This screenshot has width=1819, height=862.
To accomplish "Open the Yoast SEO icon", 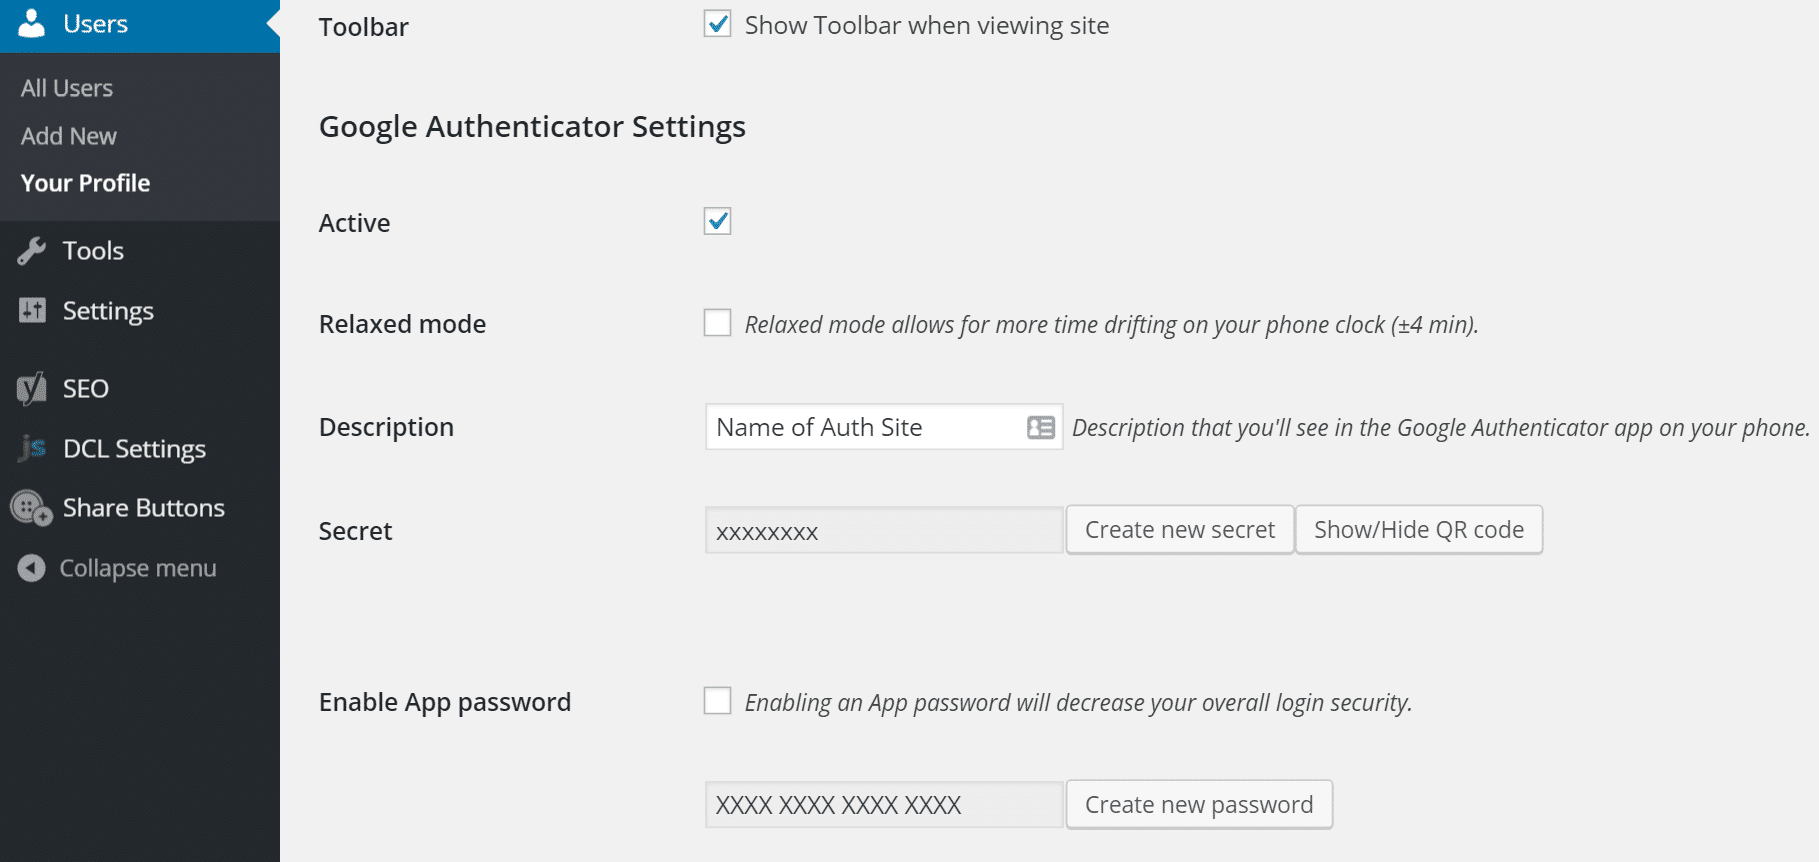I will coord(31,388).
